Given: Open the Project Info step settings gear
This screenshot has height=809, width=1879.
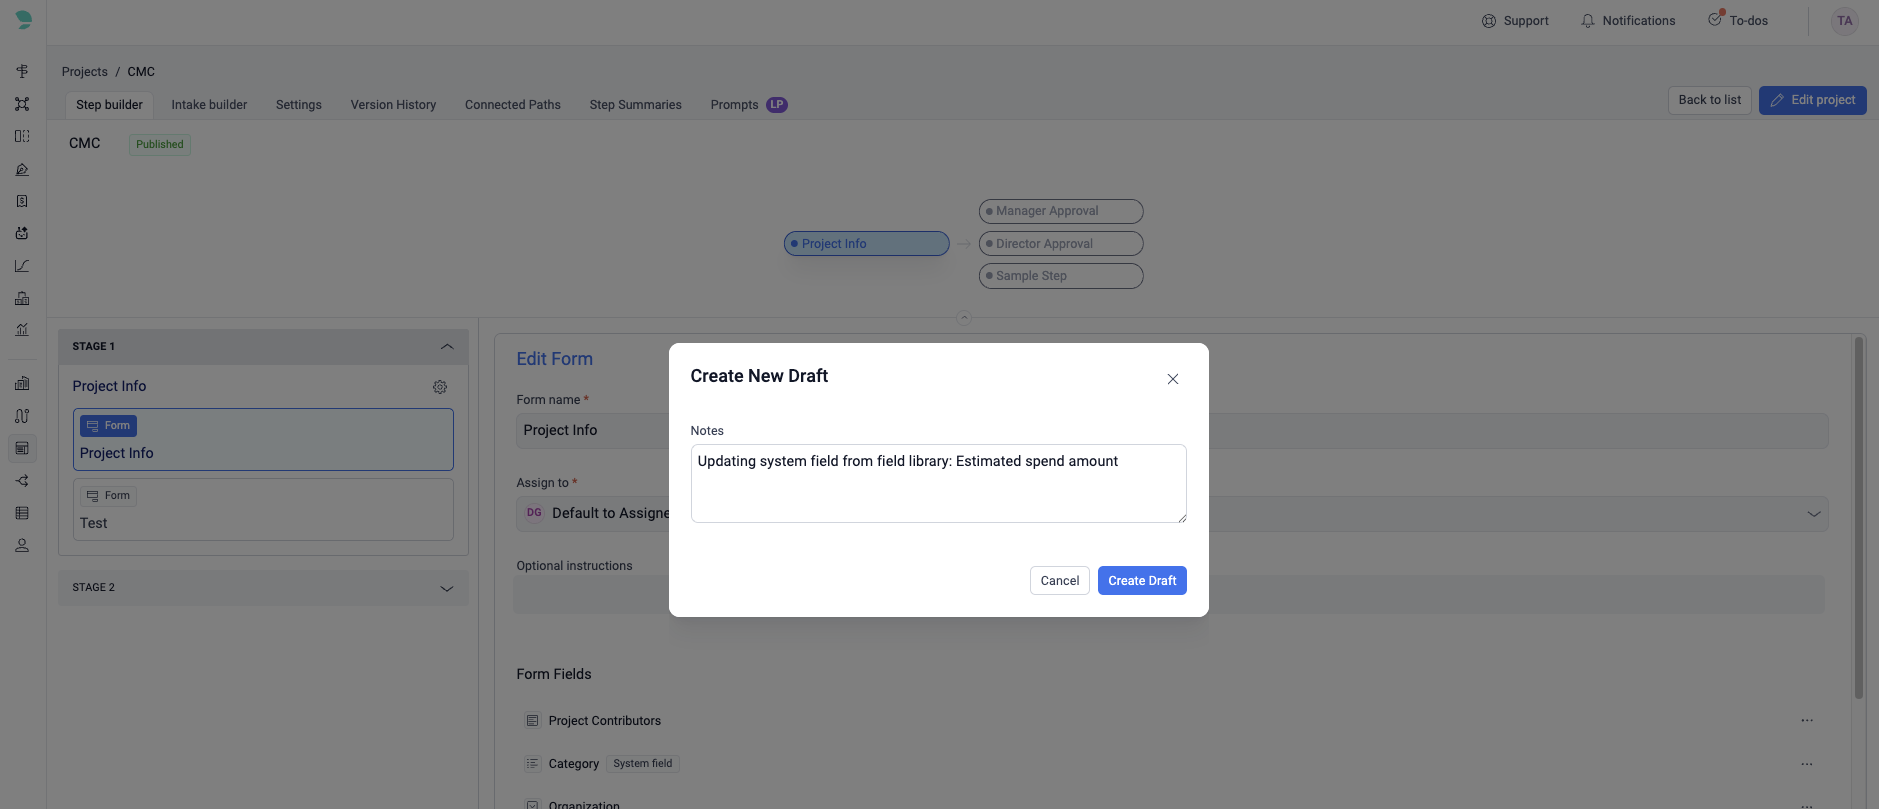Looking at the screenshot, I should pyautogui.click(x=440, y=387).
